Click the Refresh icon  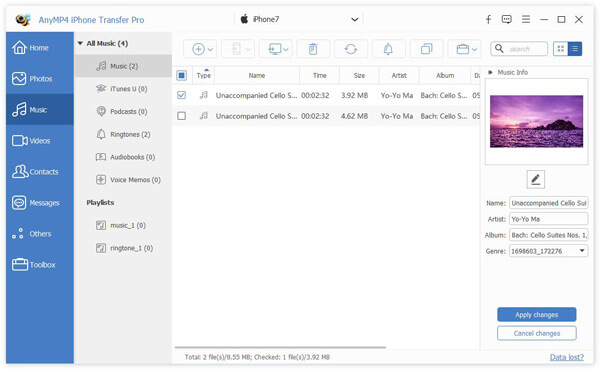pos(351,49)
